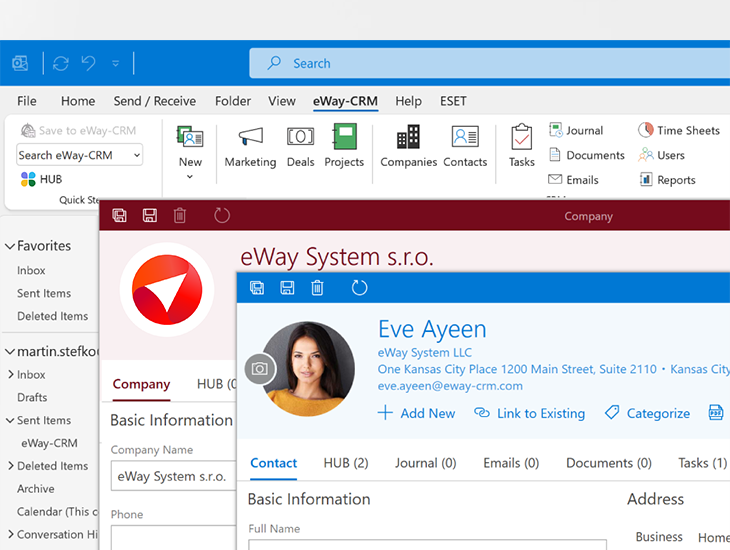Click the Delete trash icon in Company window
Image resolution: width=730 pixels, height=550 pixels.
(180, 215)
